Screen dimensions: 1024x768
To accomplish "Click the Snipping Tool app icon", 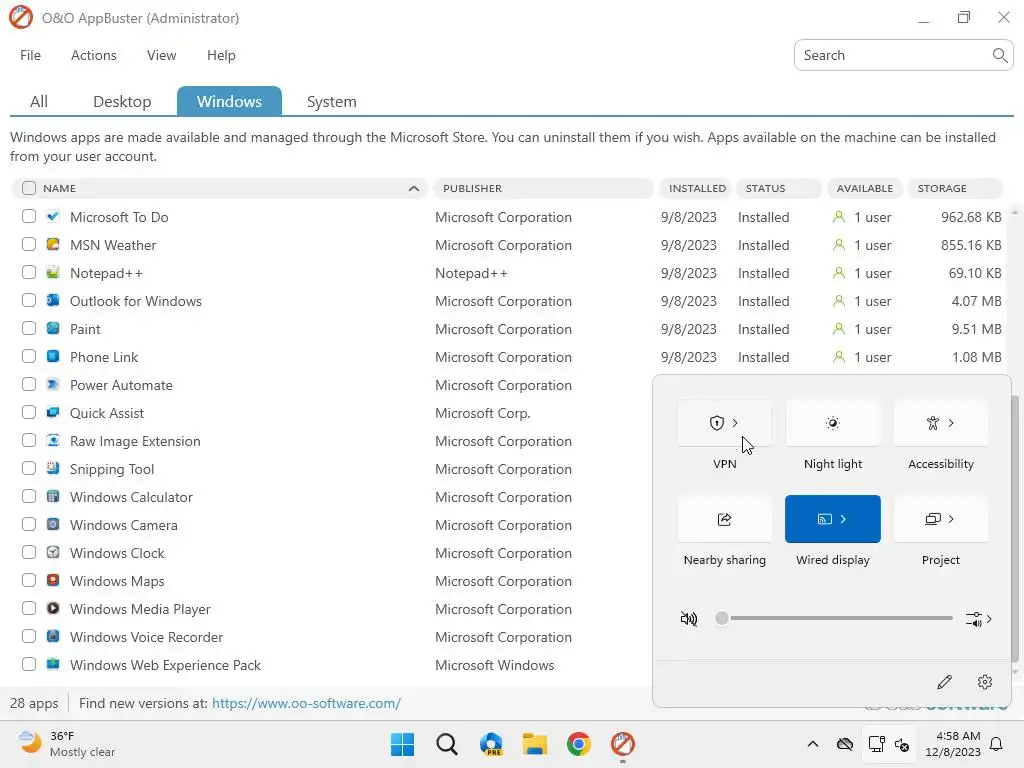I will [53, 468].
